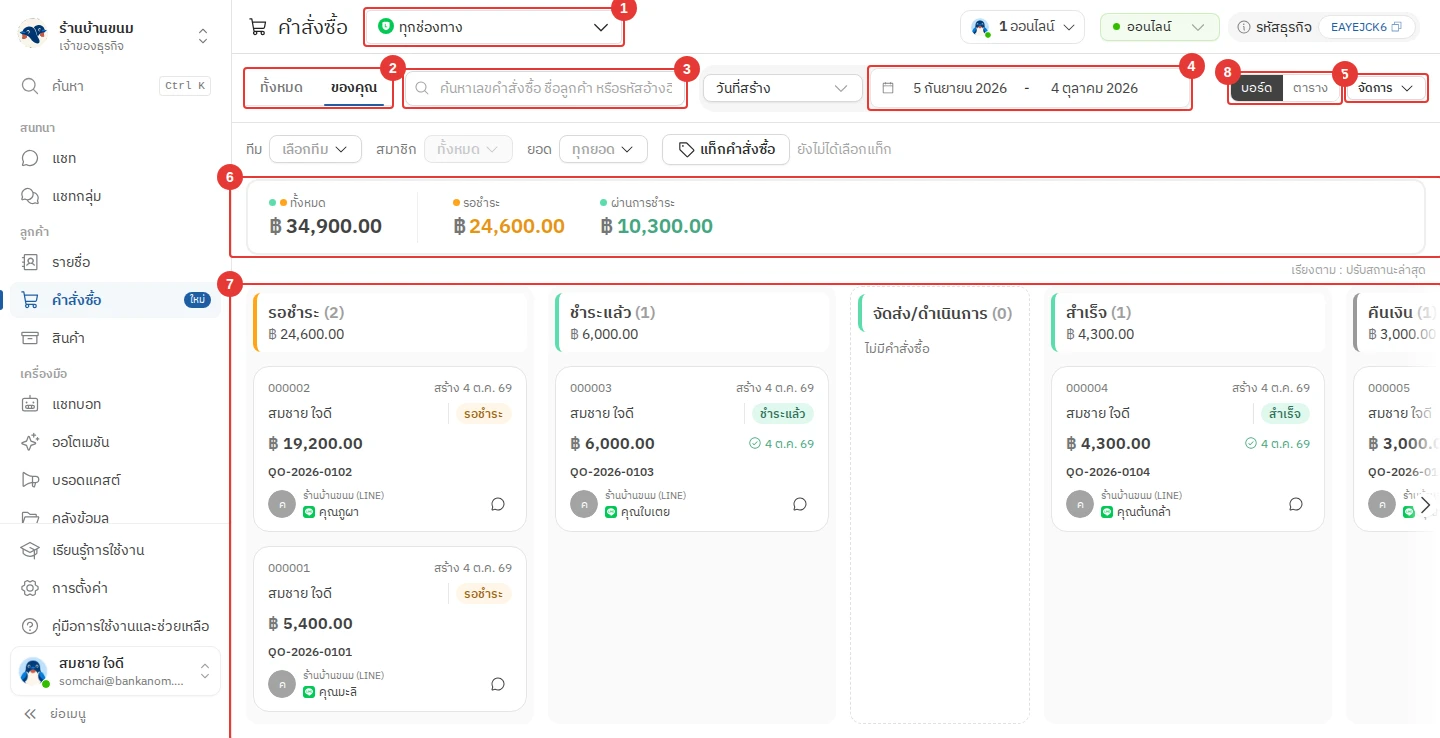Image resolution: width=1440 pixels, height=738 pixels.
Task: Click the แท็กคำสั่งซื้อ button
Action: pyautogui.click(x=726, y=149)
